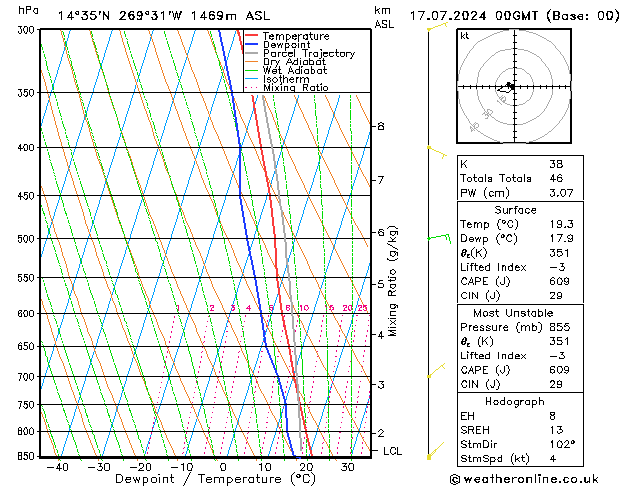Click the 'hPa' axis unit label
Screen dimensions: 629x486
[28, 10]
